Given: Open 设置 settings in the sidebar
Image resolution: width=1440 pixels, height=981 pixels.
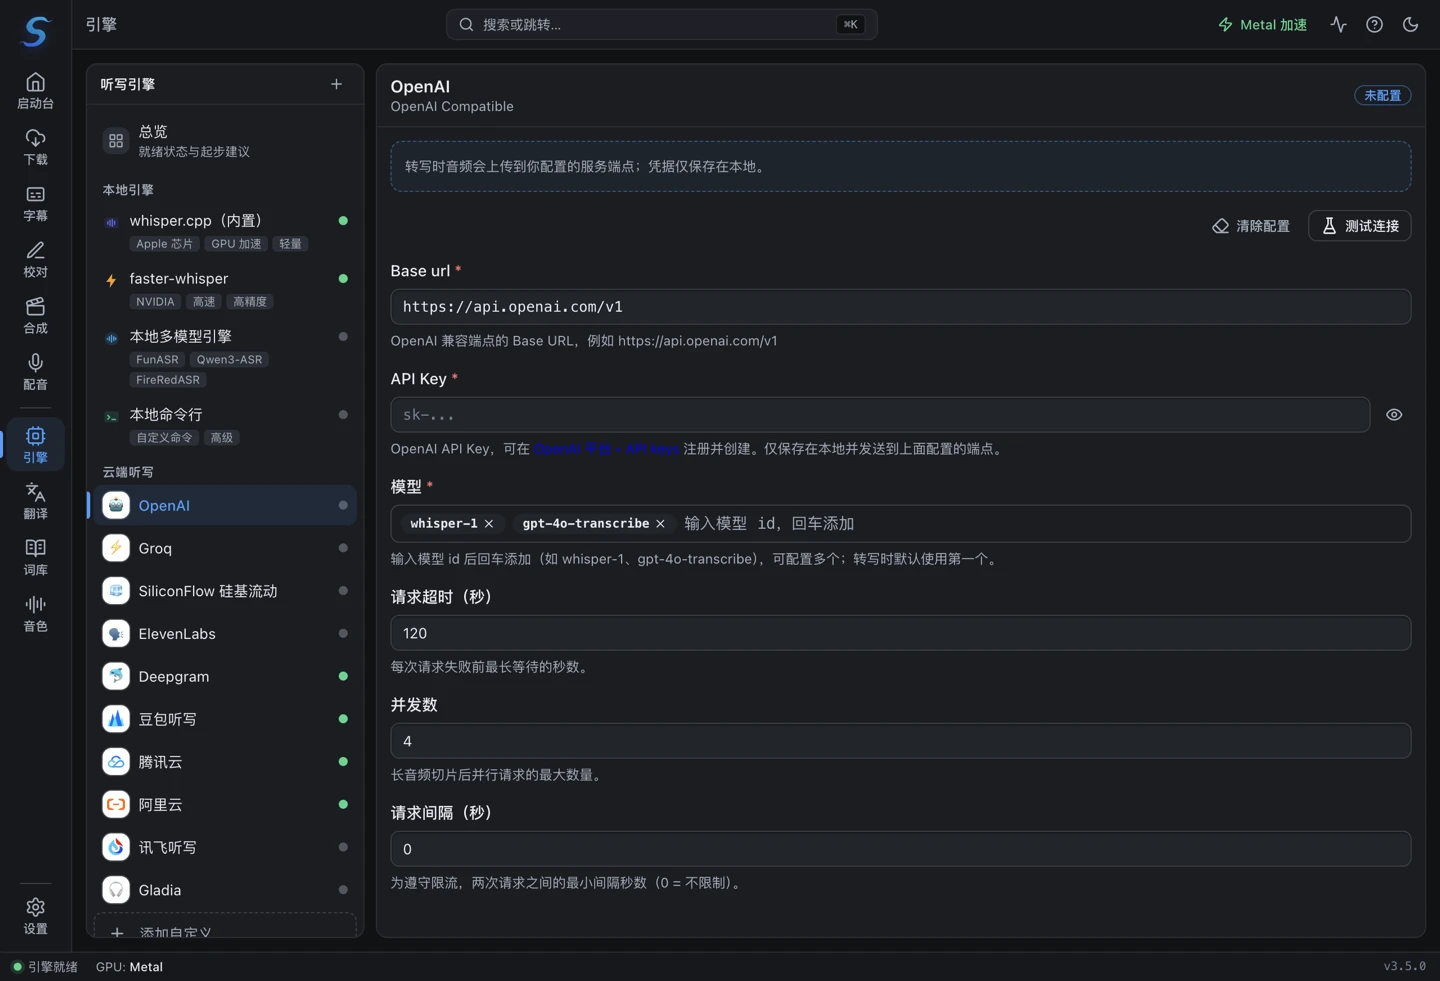Looking at the screenshot, I should [x=35, y=916].
